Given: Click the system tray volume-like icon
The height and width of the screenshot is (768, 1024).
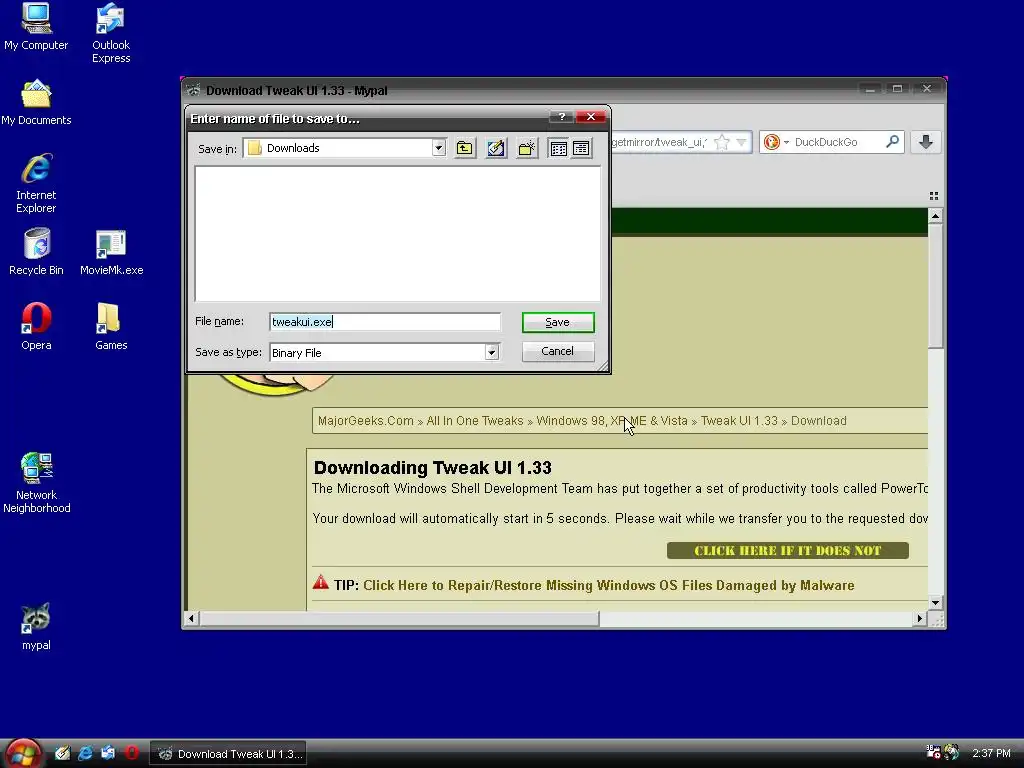Looking at the screenshot, I should click(x=952, y=752).
